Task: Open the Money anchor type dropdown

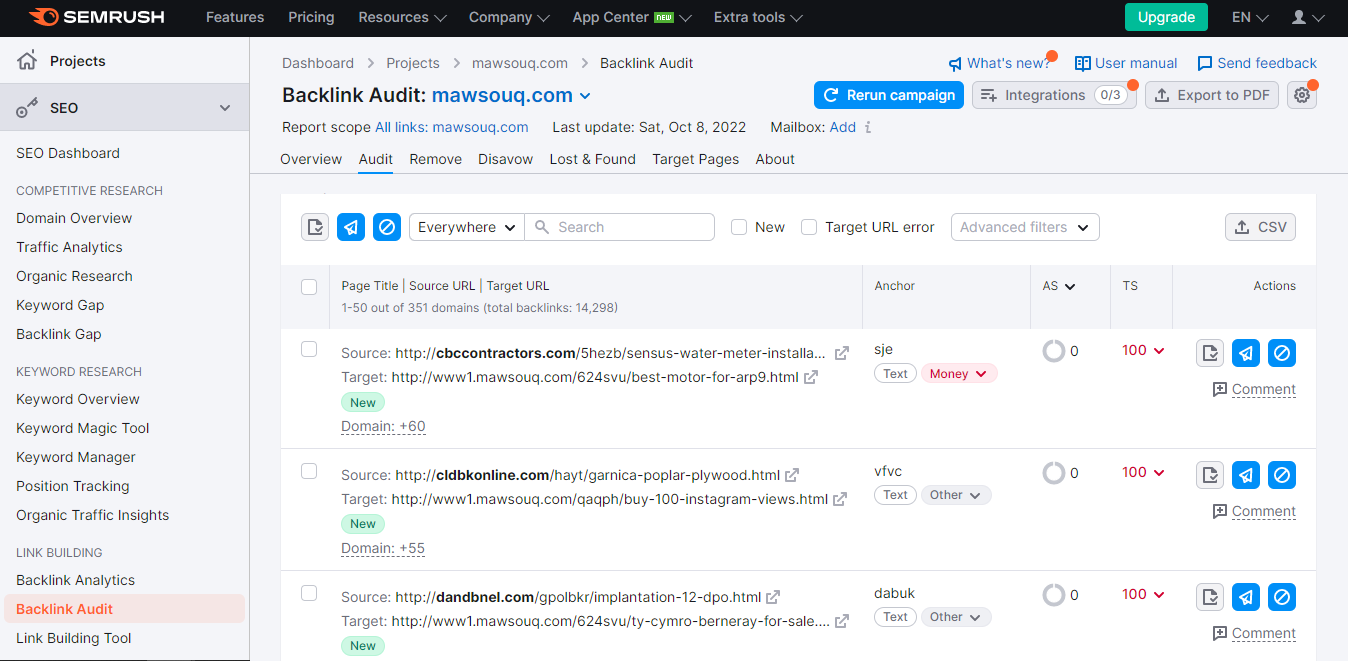Action: (959, 373)
